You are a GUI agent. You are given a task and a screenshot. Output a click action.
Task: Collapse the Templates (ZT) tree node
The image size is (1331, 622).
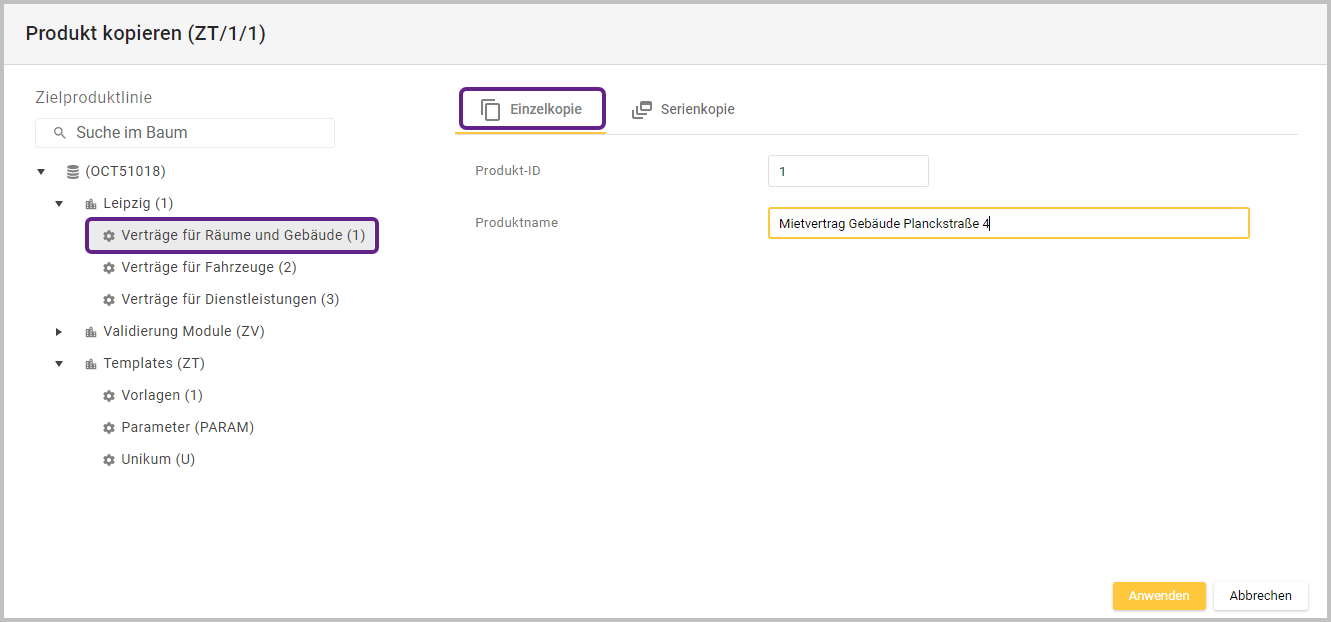59,364
